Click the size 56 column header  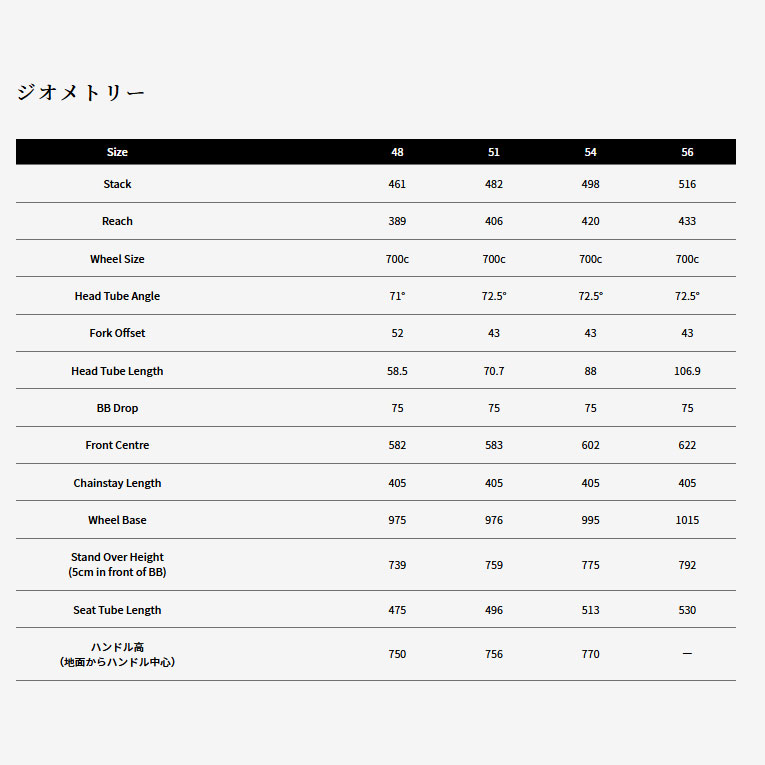[x=687, y=152]
